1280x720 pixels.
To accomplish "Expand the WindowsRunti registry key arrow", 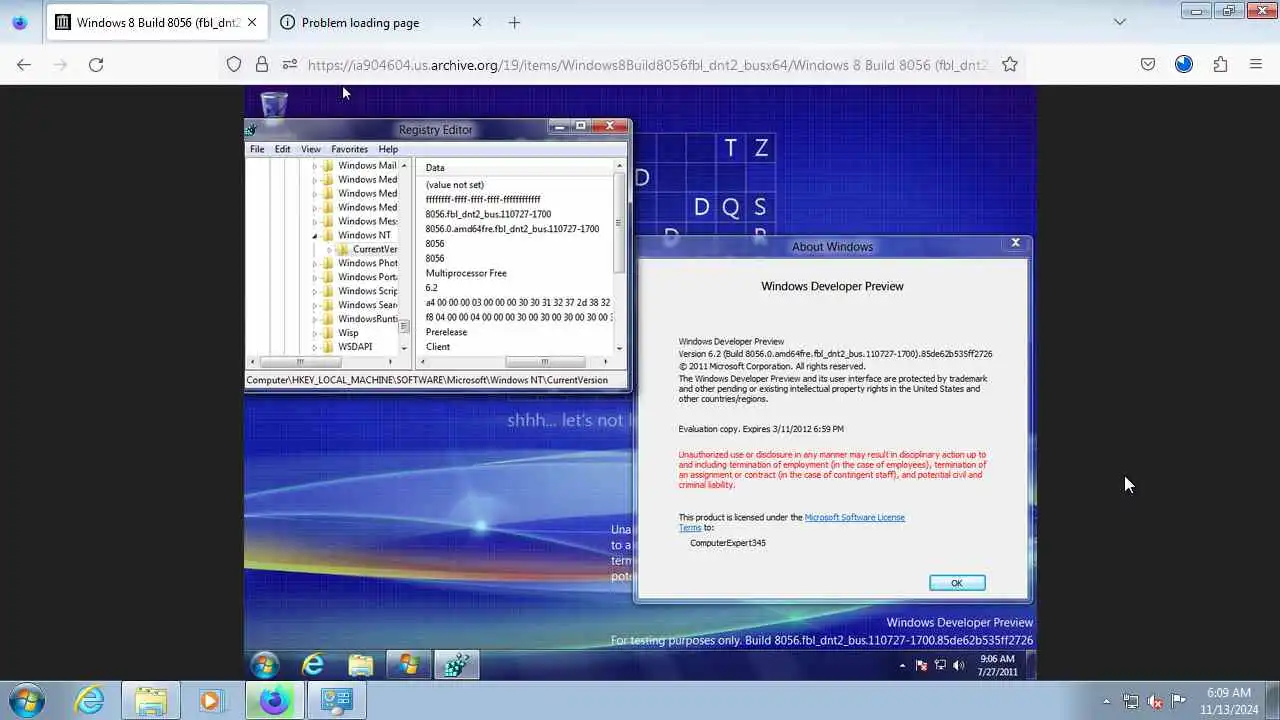I will point(315,320).
